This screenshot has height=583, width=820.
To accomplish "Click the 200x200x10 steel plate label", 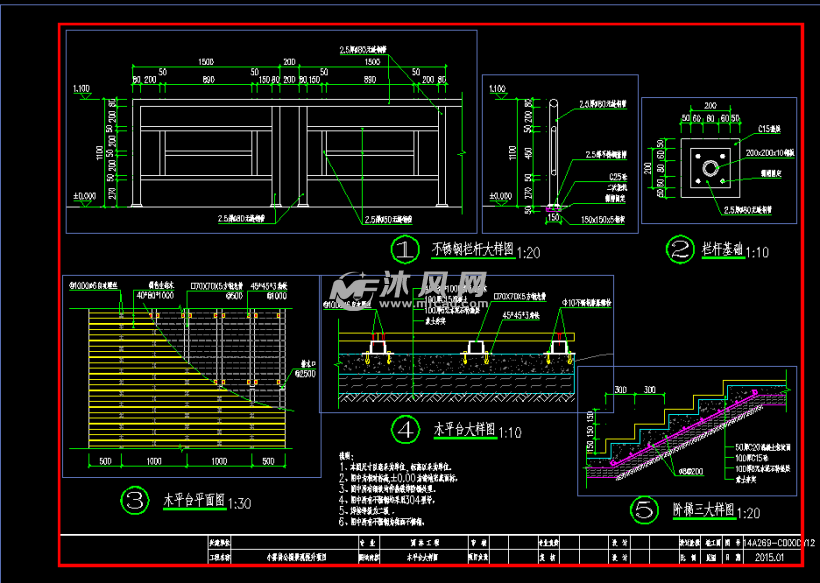I will point(770,153).
